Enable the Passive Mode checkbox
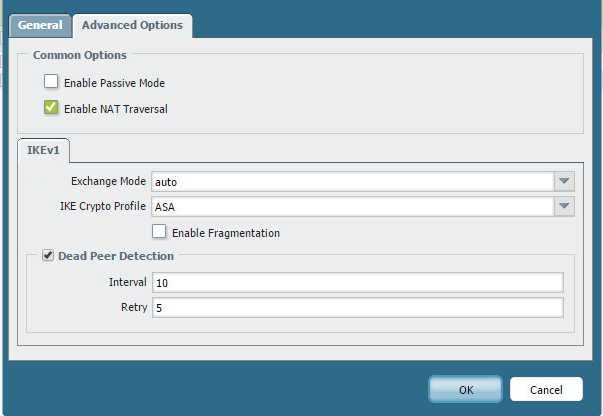 pyautogui.click(x=51, y=82)
